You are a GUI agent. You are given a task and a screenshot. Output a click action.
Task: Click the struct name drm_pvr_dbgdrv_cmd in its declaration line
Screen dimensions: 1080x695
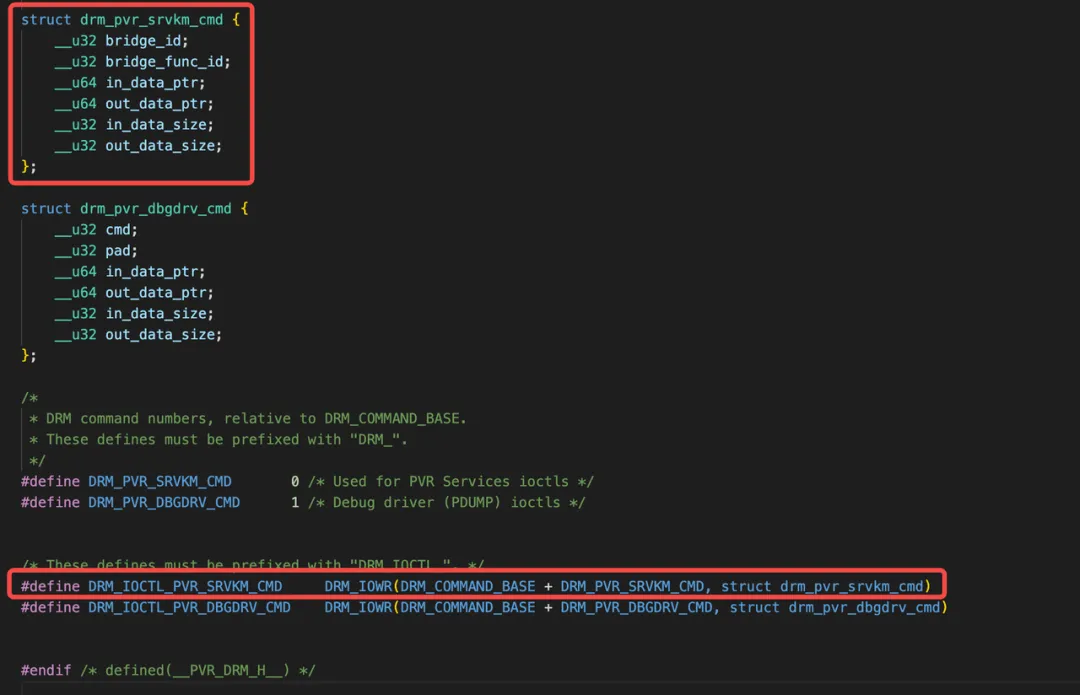(156, 209)
